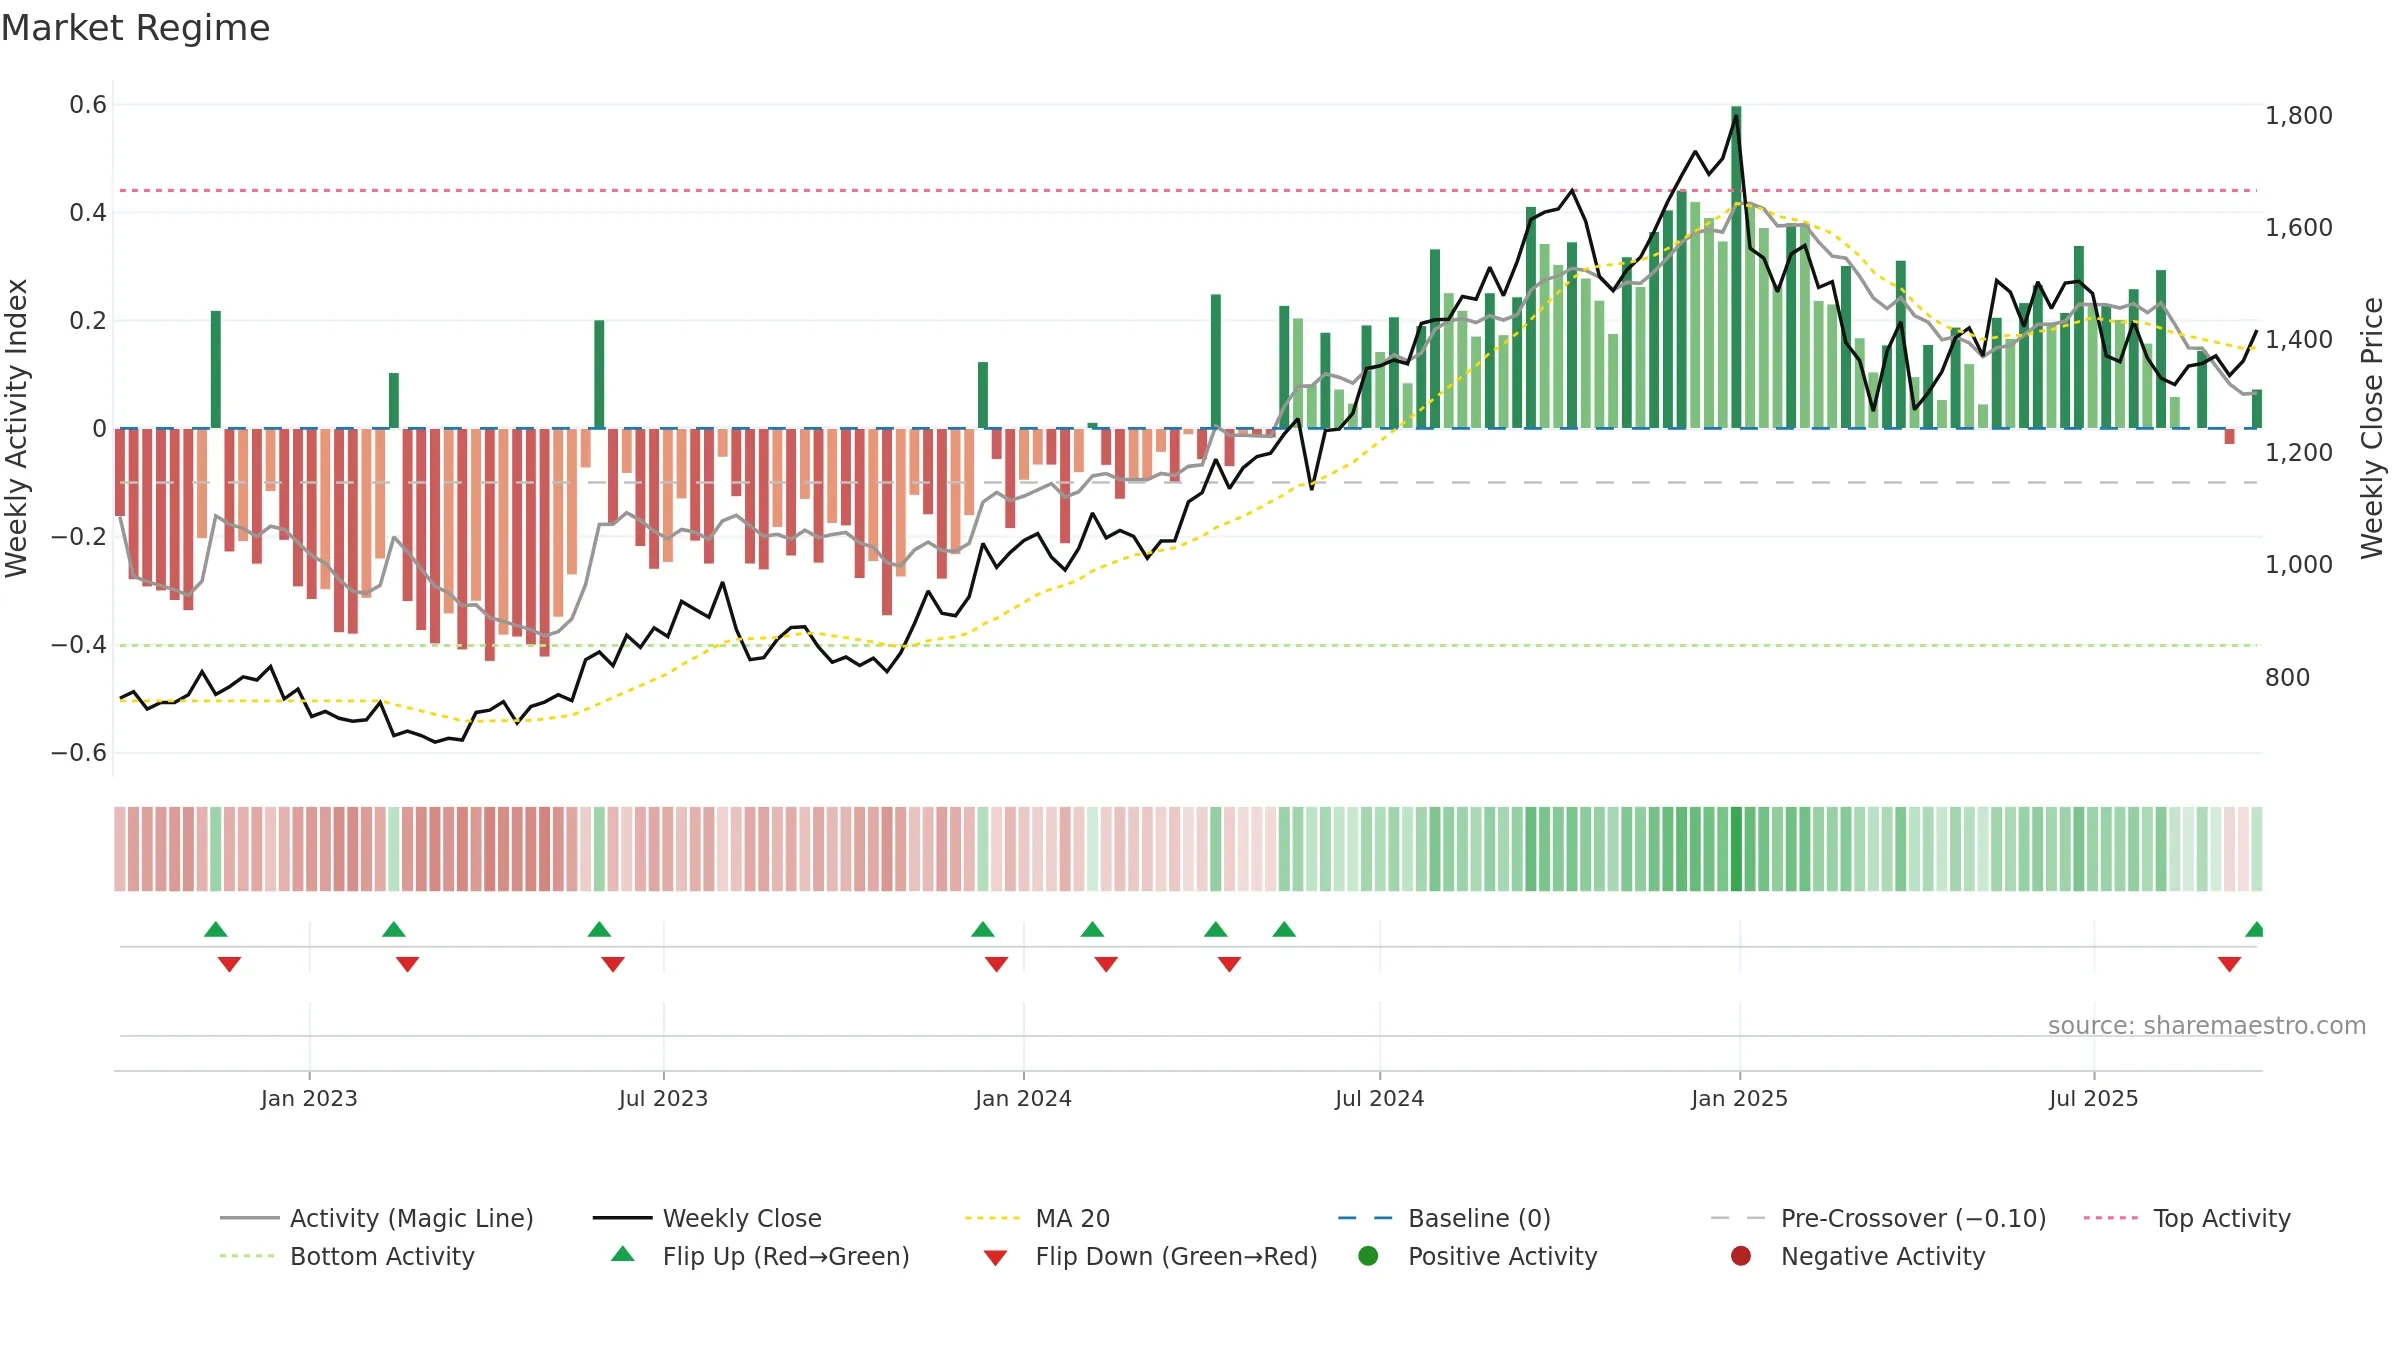Click the first green flip-up triangle before Jan 2023
The height and width of the screenshot is (1350, 2400).
(216, 929)
